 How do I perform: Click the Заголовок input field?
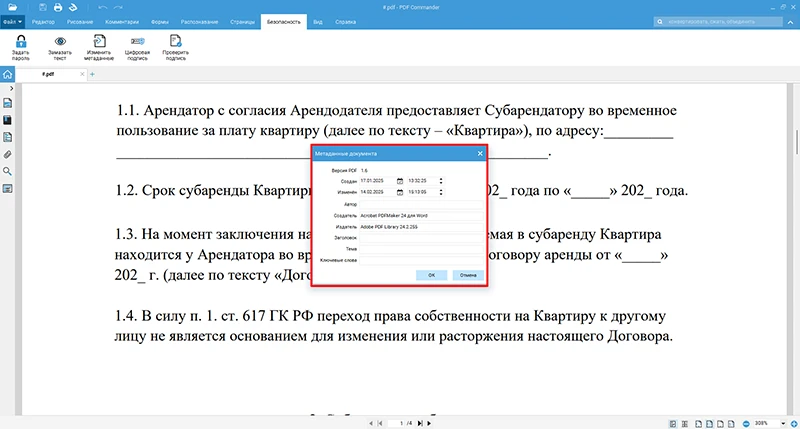tap(421, 238)
